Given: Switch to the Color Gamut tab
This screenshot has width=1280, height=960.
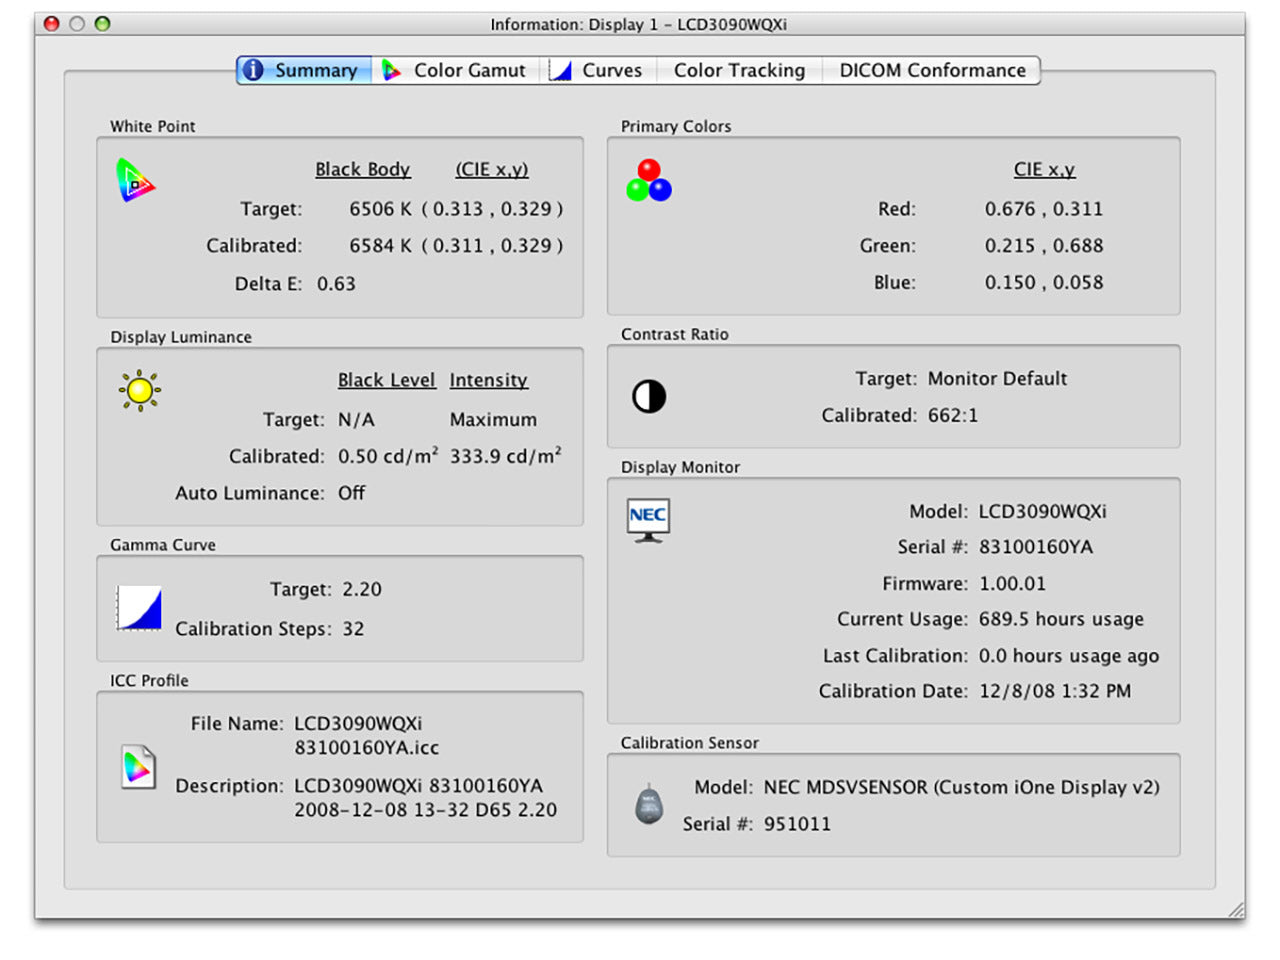Looking at the screenshot, I should click(x=455, y=70).
